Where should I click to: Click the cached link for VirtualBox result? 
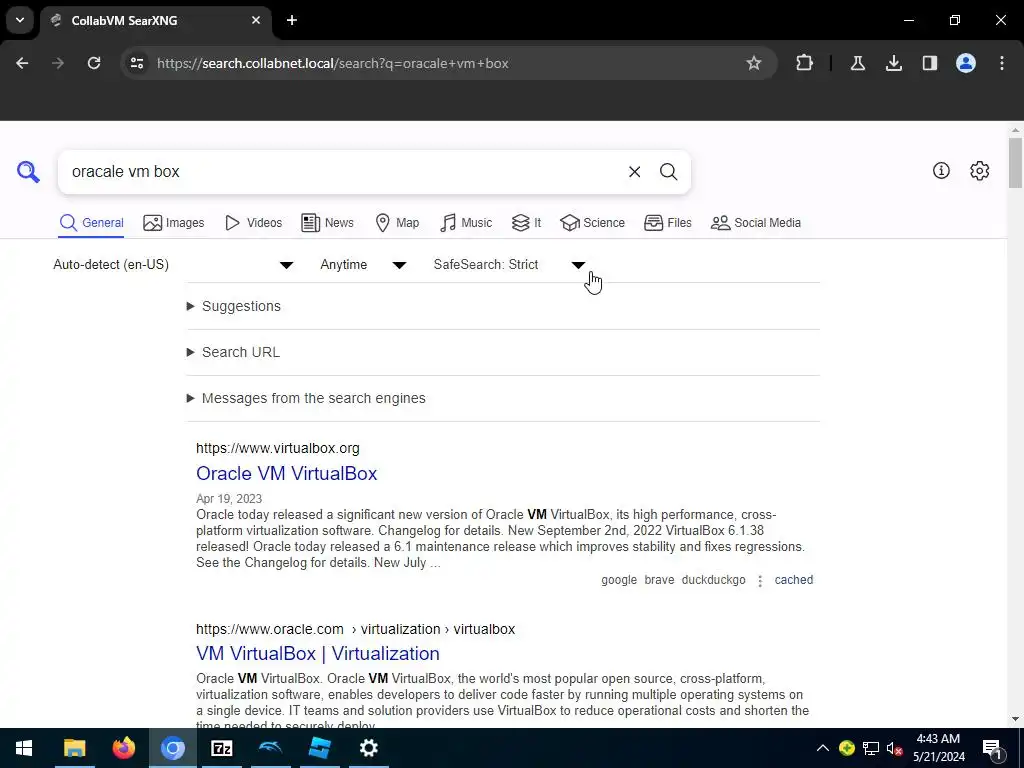click(x=793, y=580)
